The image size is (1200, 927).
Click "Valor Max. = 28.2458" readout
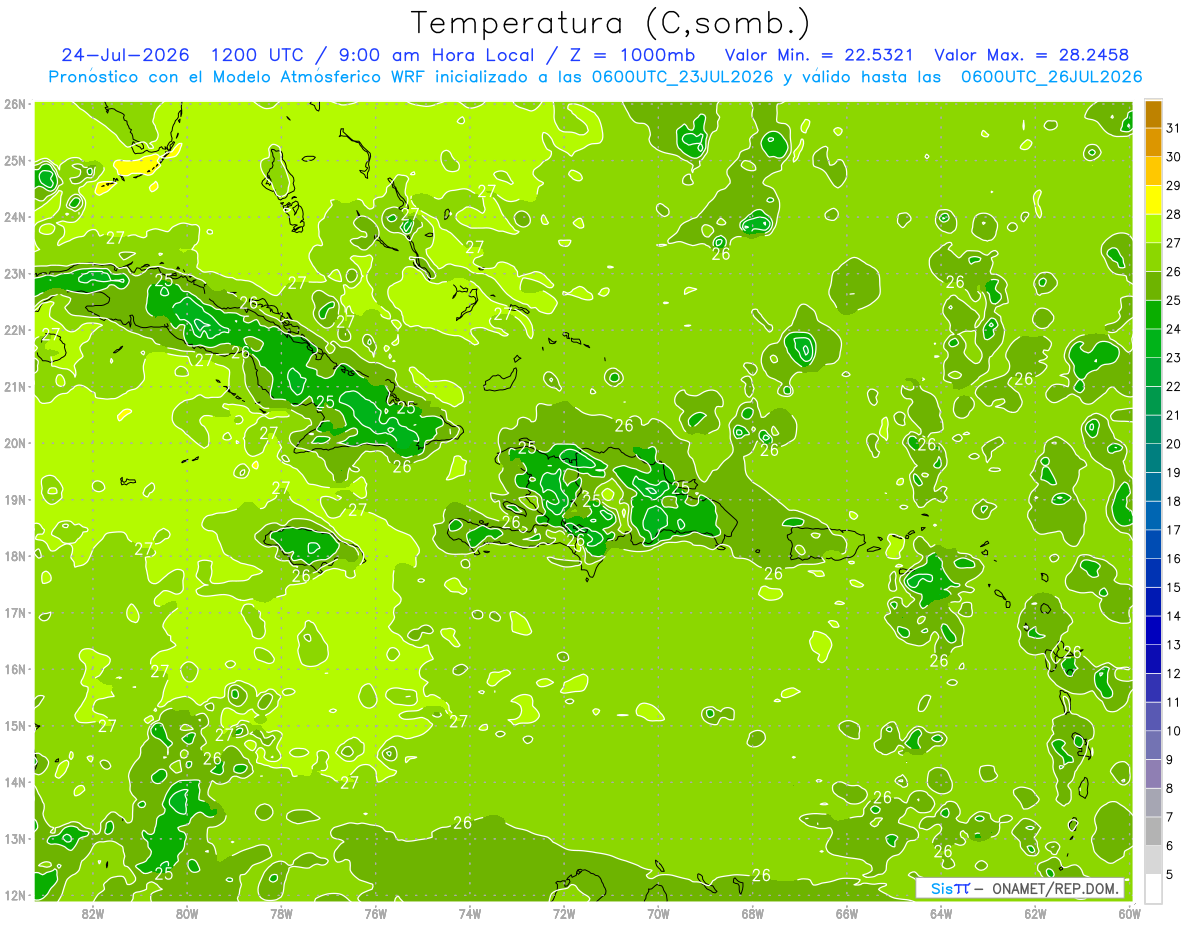[1032, 55]
